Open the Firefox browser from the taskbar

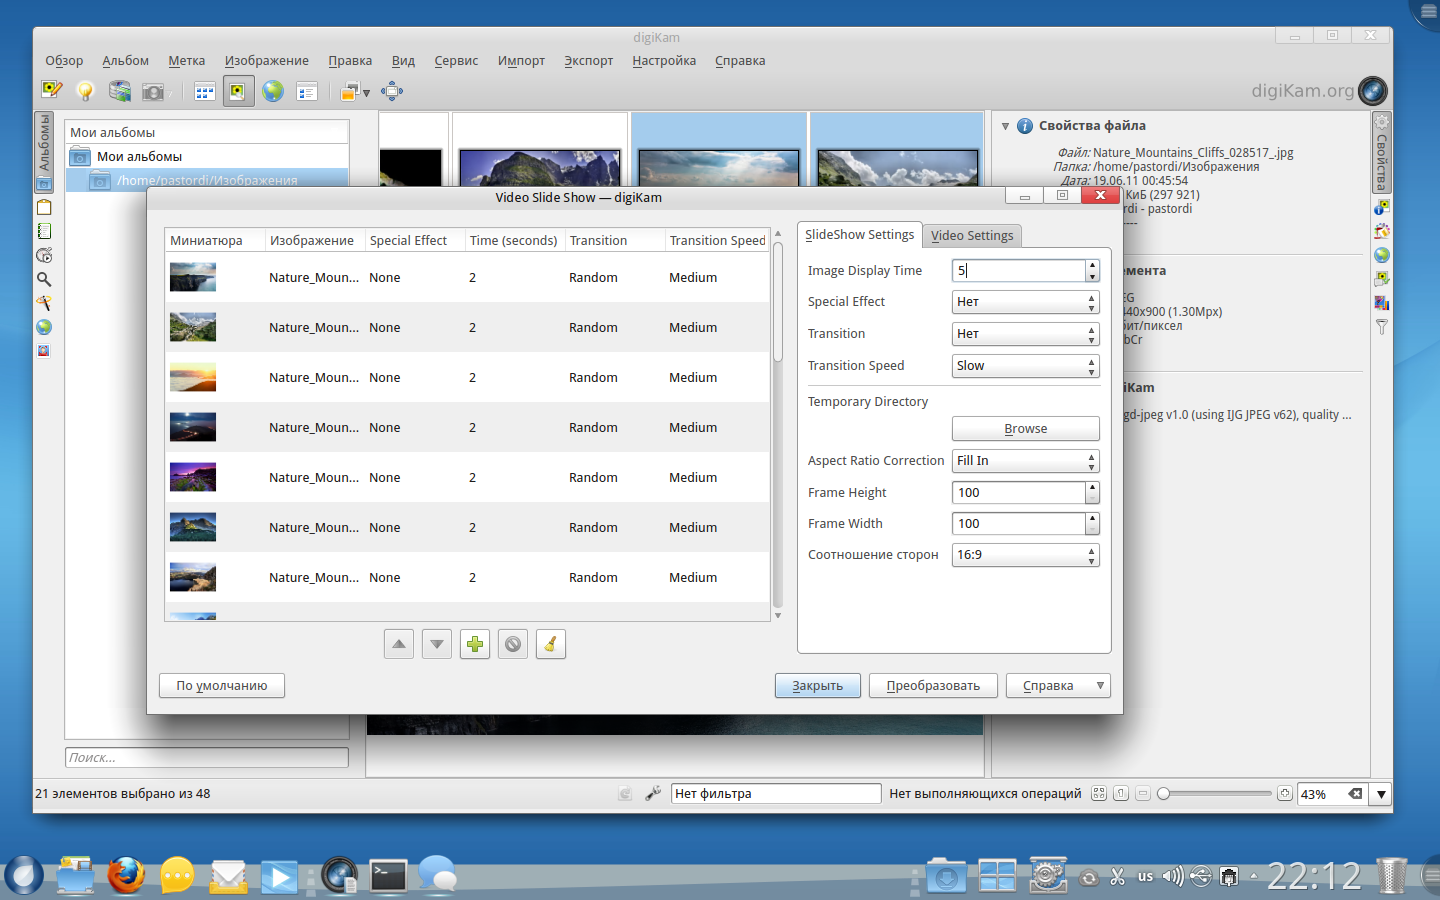pos(126,876)
